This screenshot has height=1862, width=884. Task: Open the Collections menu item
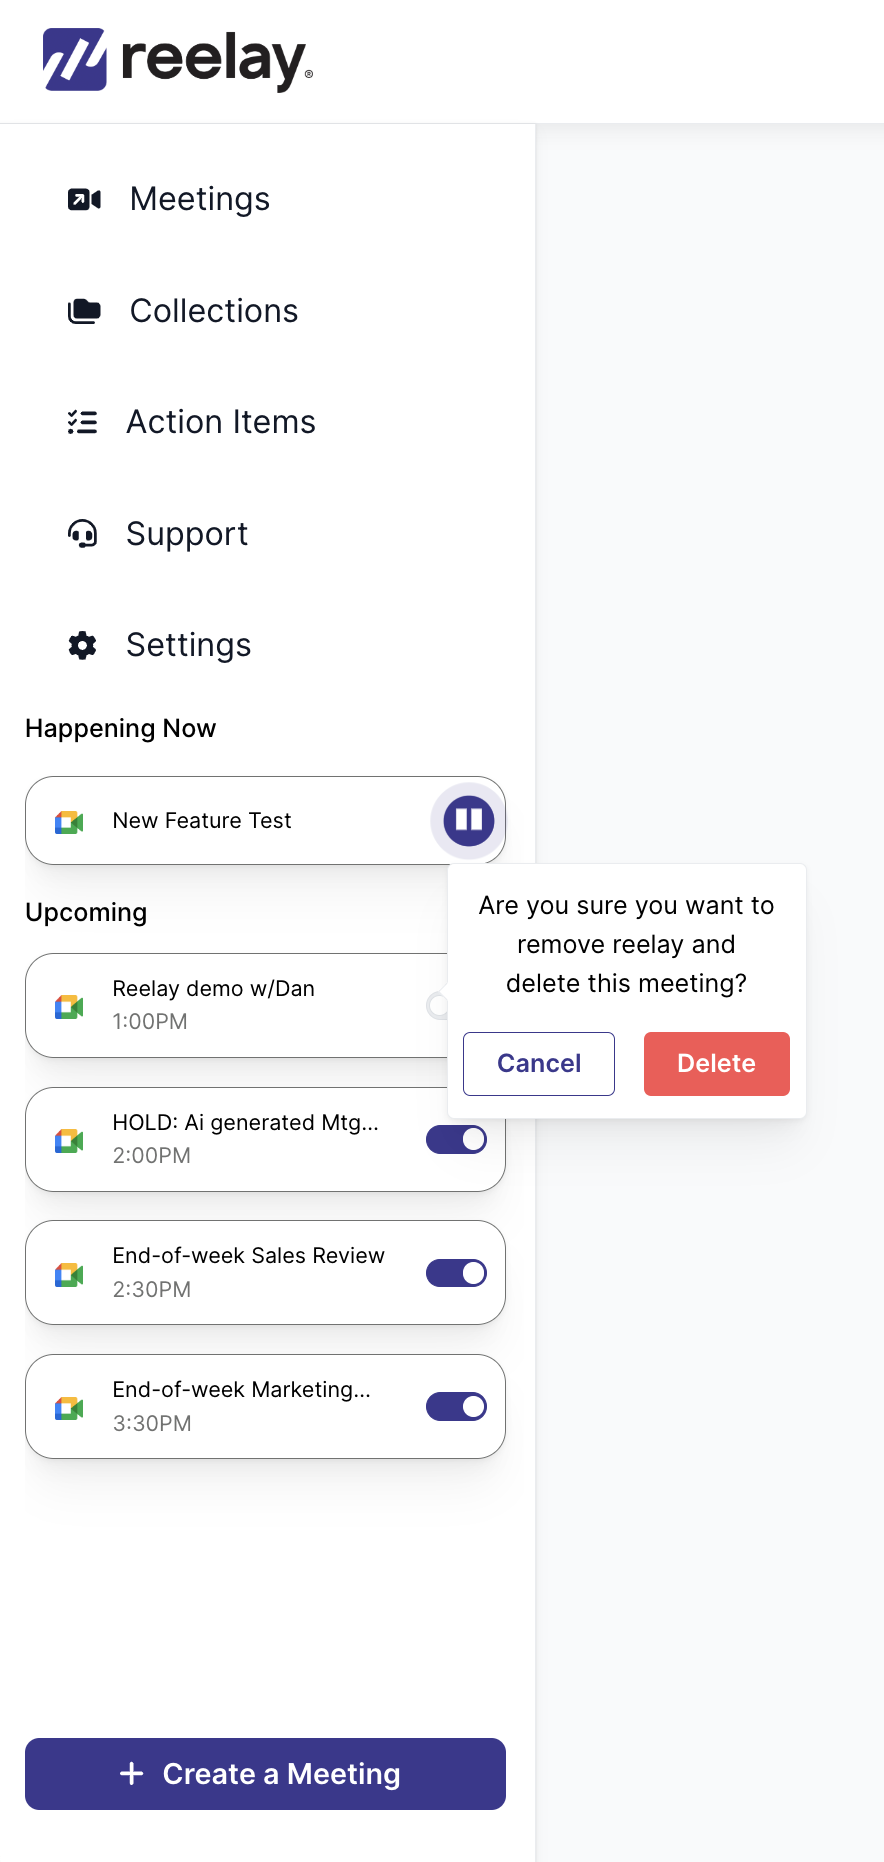(x=214, y=311)
